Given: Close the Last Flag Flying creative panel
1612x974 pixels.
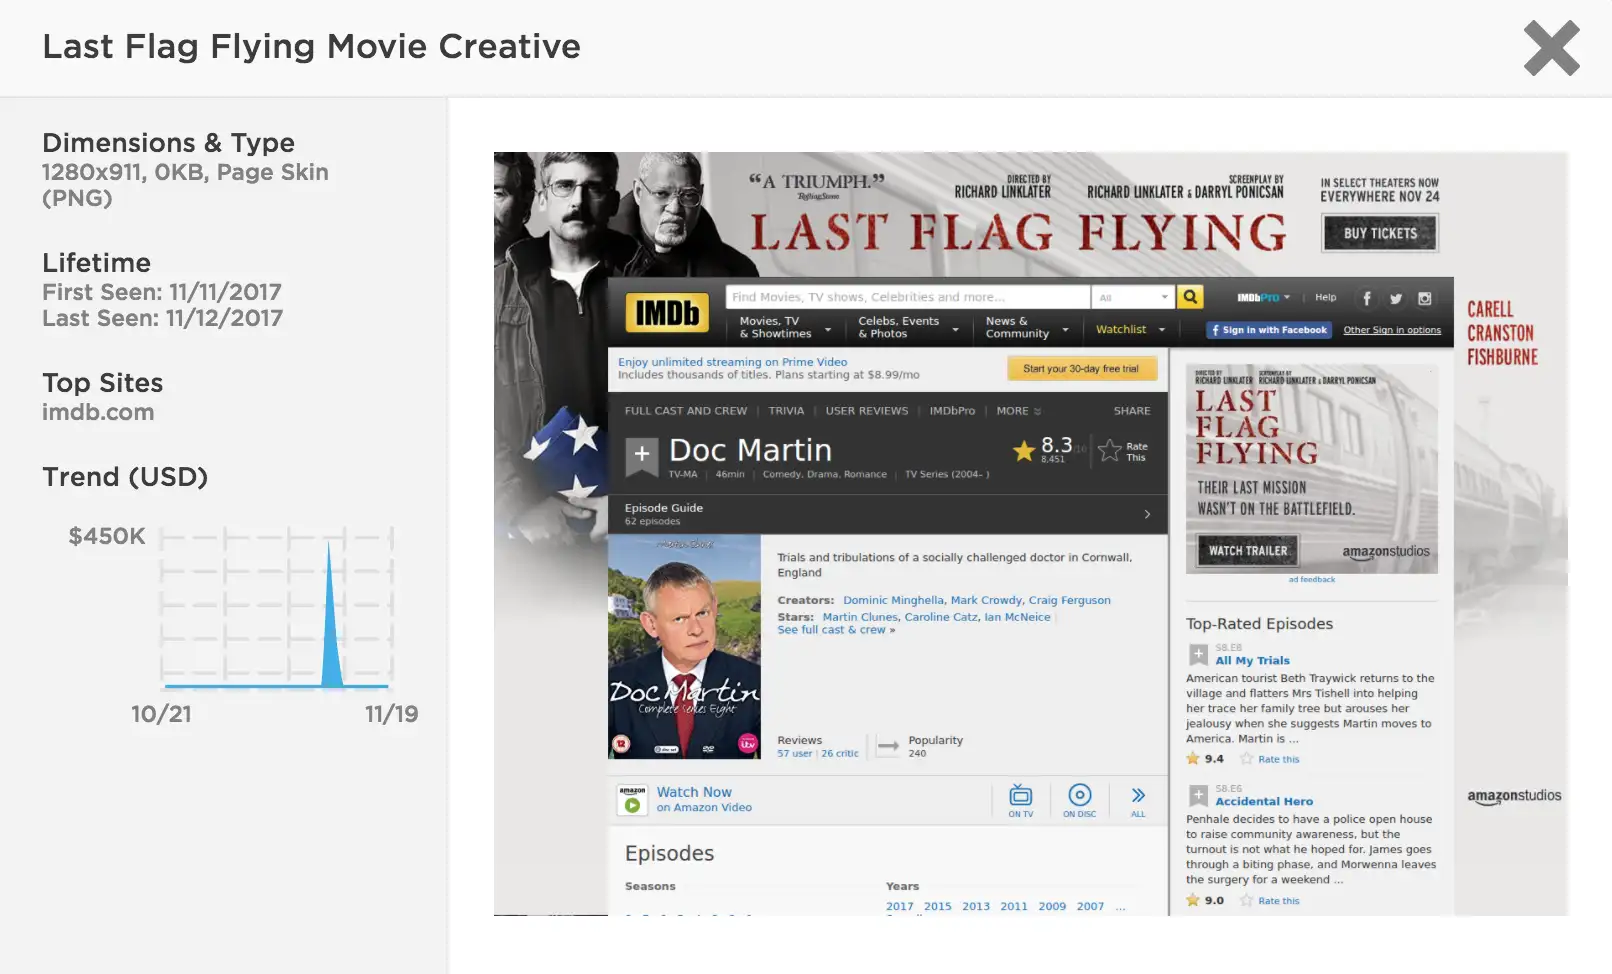Looking at the screenshot, I should pyautogui.click(x=1551, y=48).
